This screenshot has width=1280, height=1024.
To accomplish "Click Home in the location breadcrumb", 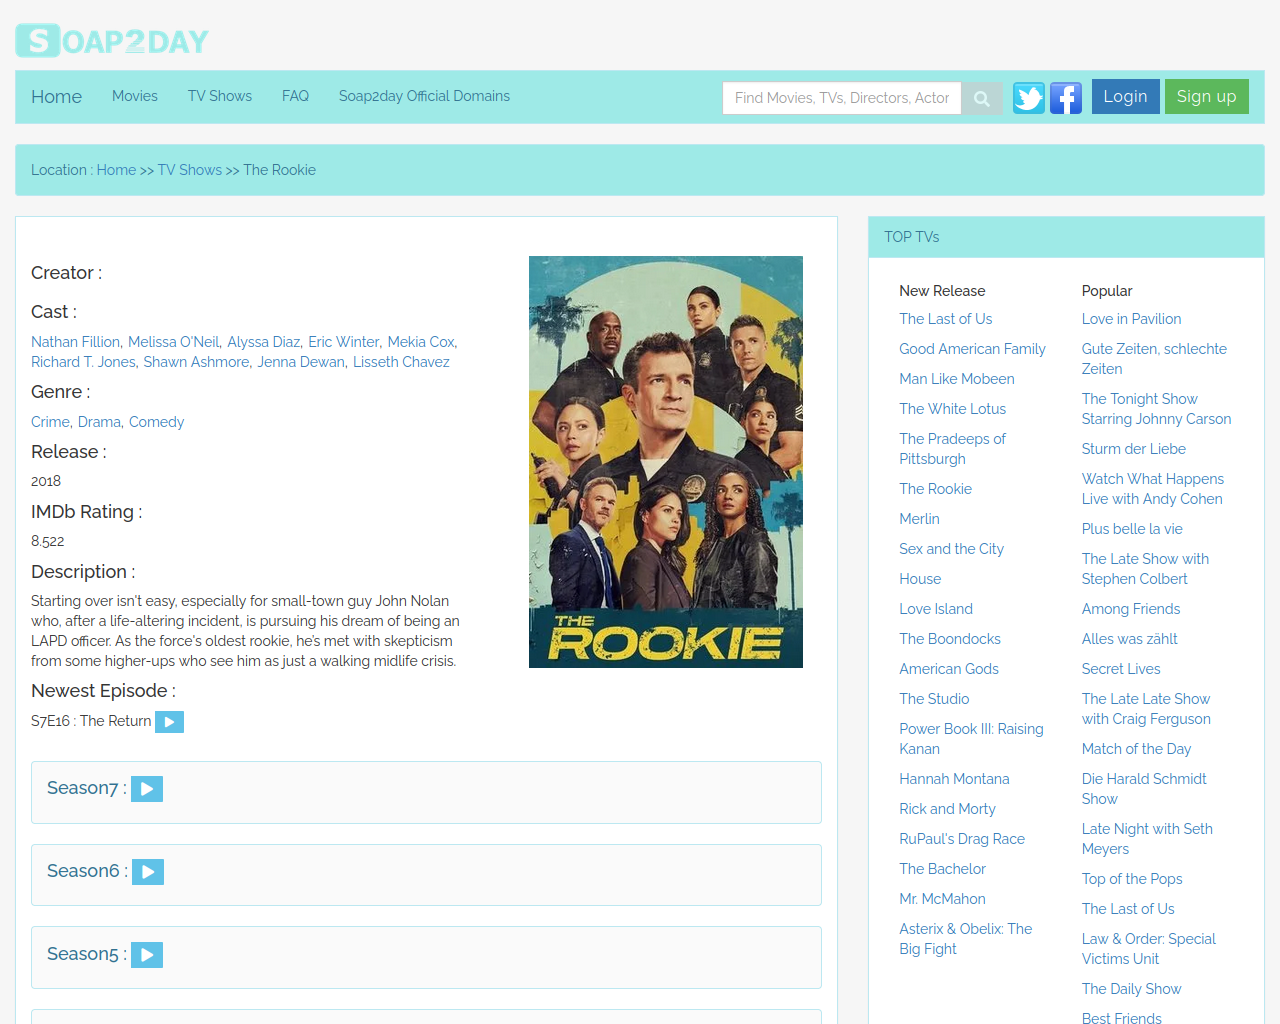I will (116, 170).
